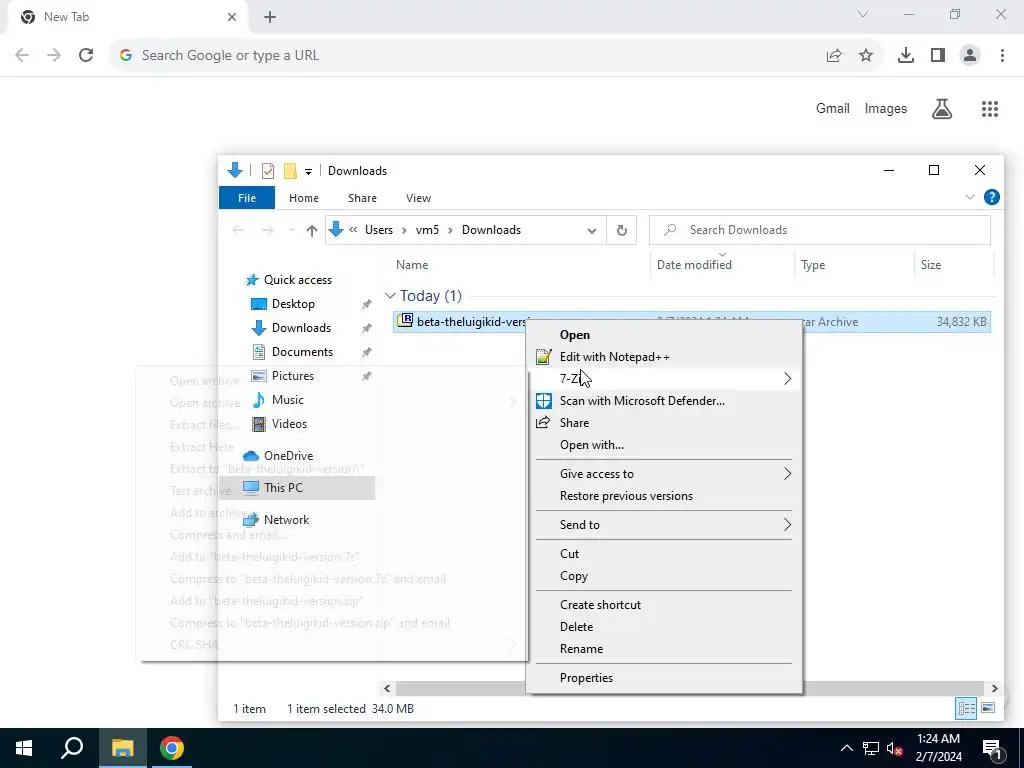Sort by Date modified column header
This screenshot has height=768, width=1024.
click(x=694, y=264)
